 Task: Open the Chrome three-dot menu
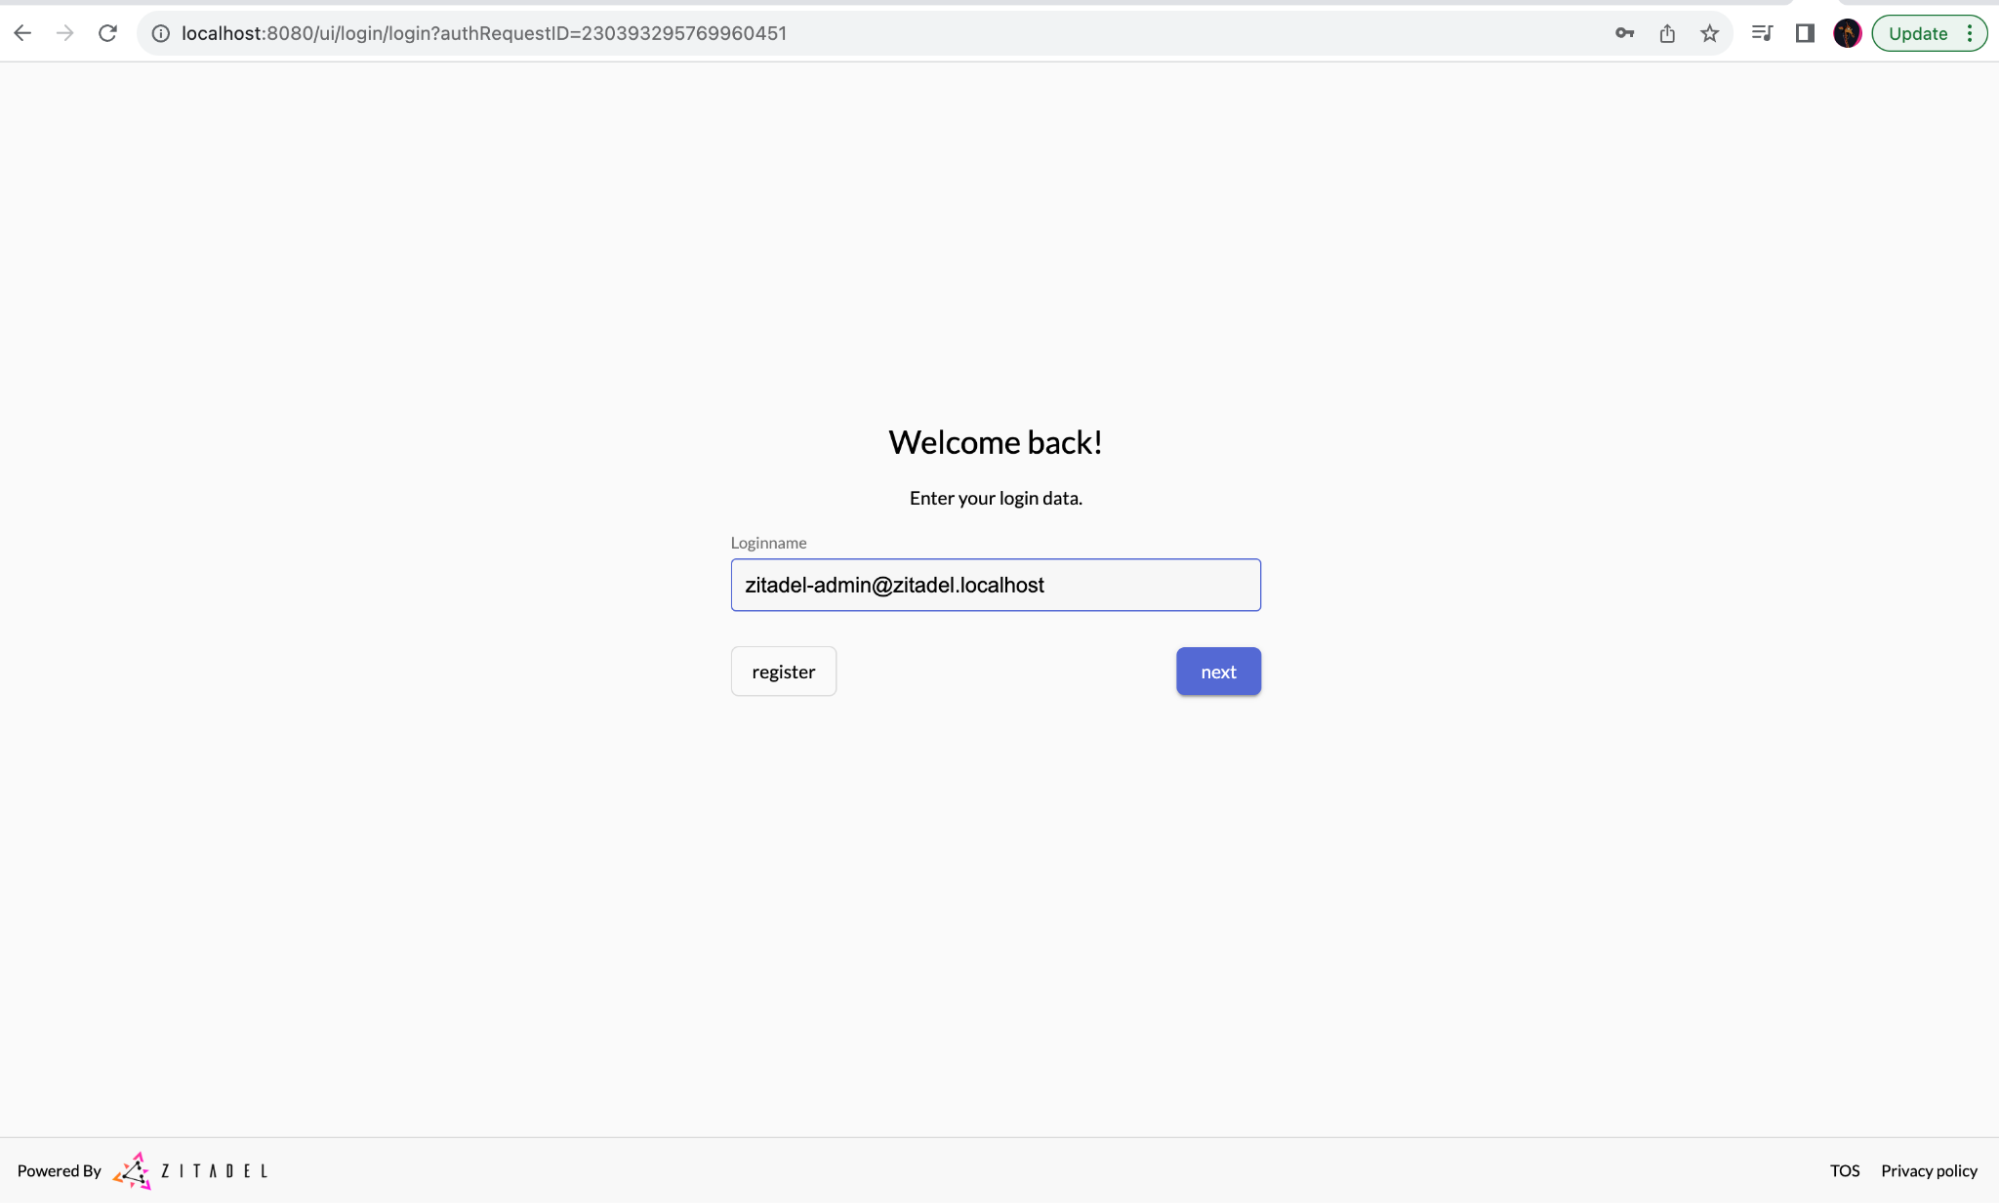(1970, 33)
